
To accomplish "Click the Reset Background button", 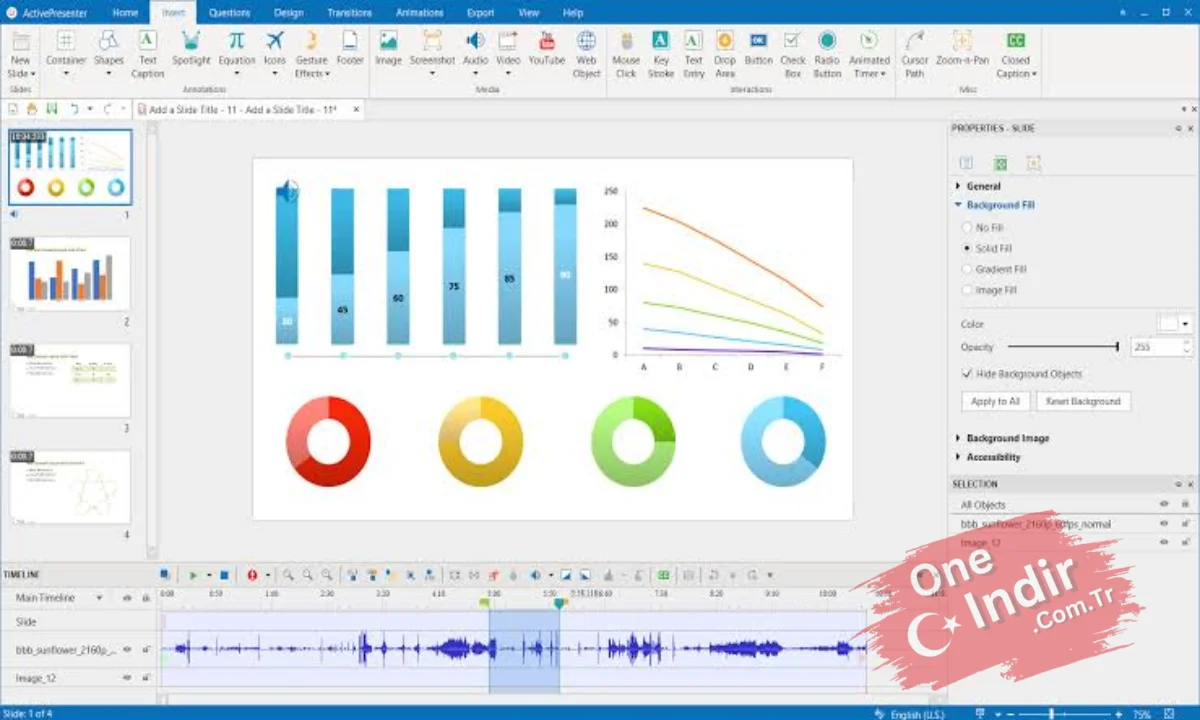I will (x=1083, y=401).
